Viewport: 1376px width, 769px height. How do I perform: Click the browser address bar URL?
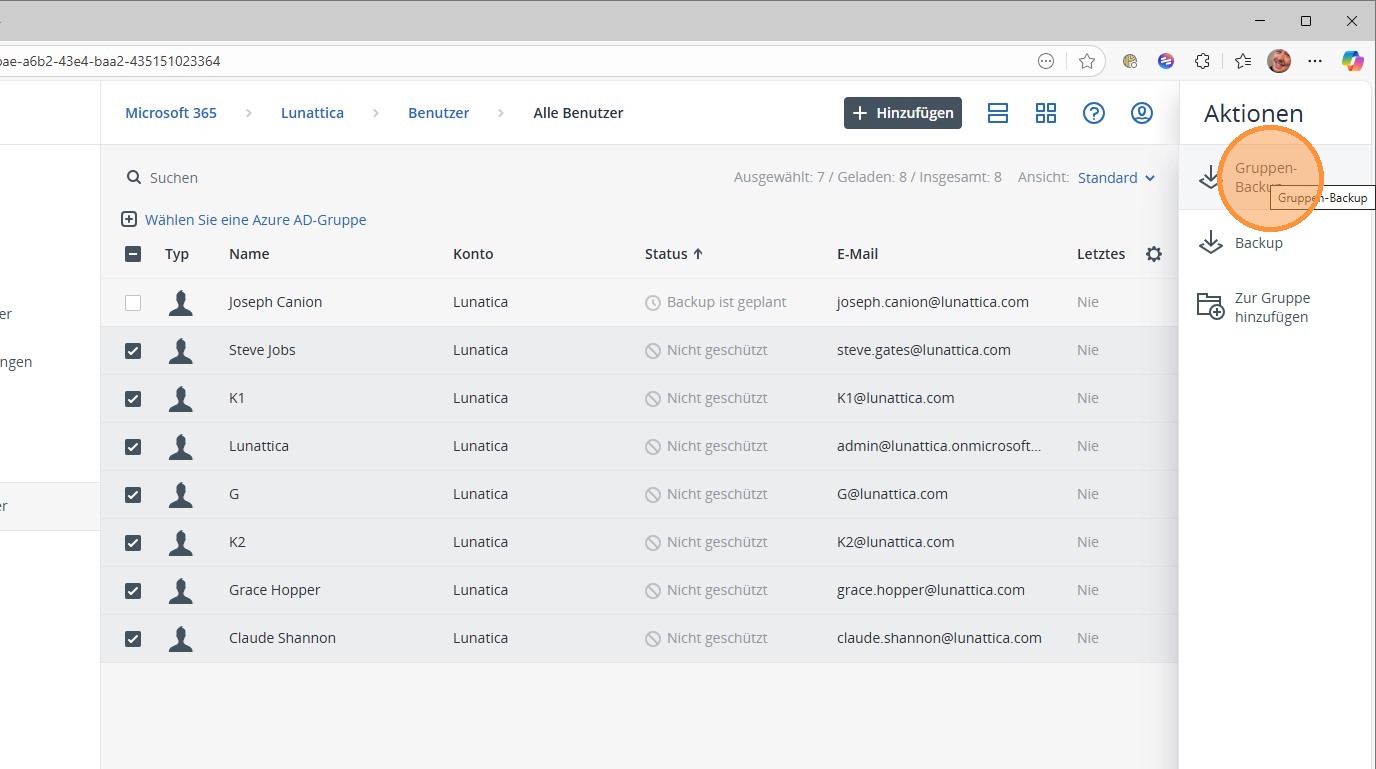click(x=110, y=61)
